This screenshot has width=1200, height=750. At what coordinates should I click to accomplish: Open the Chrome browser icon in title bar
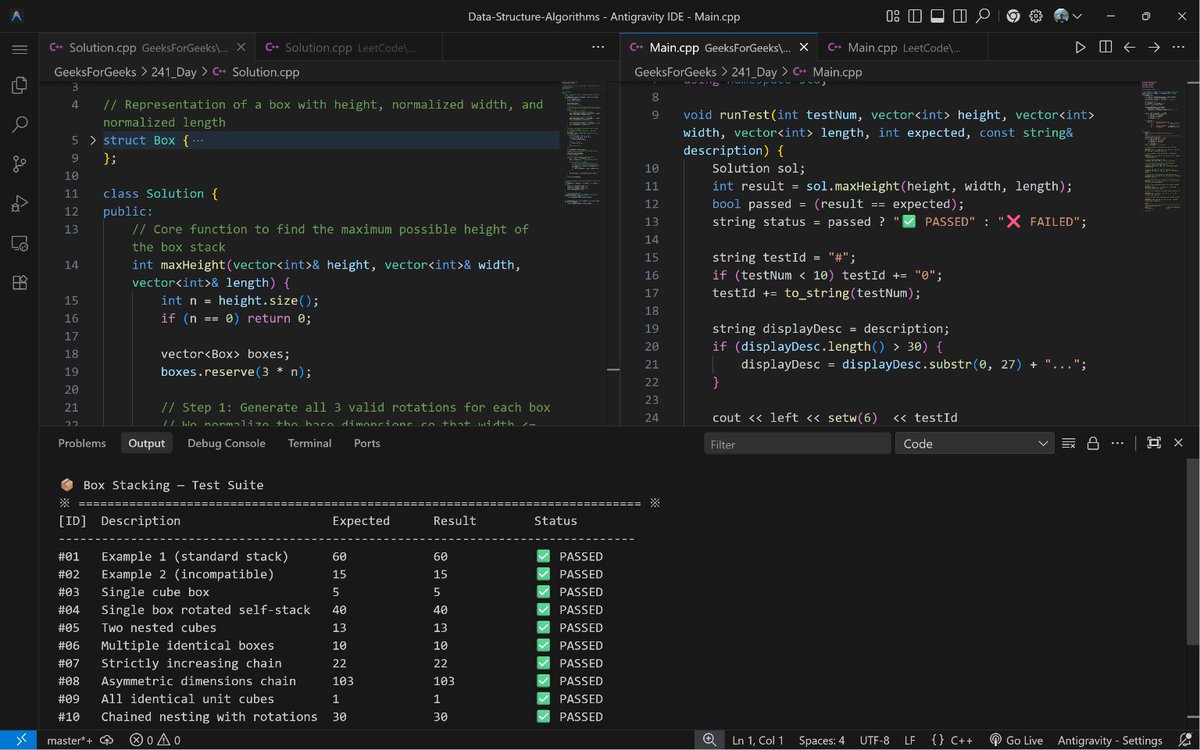1013,16
